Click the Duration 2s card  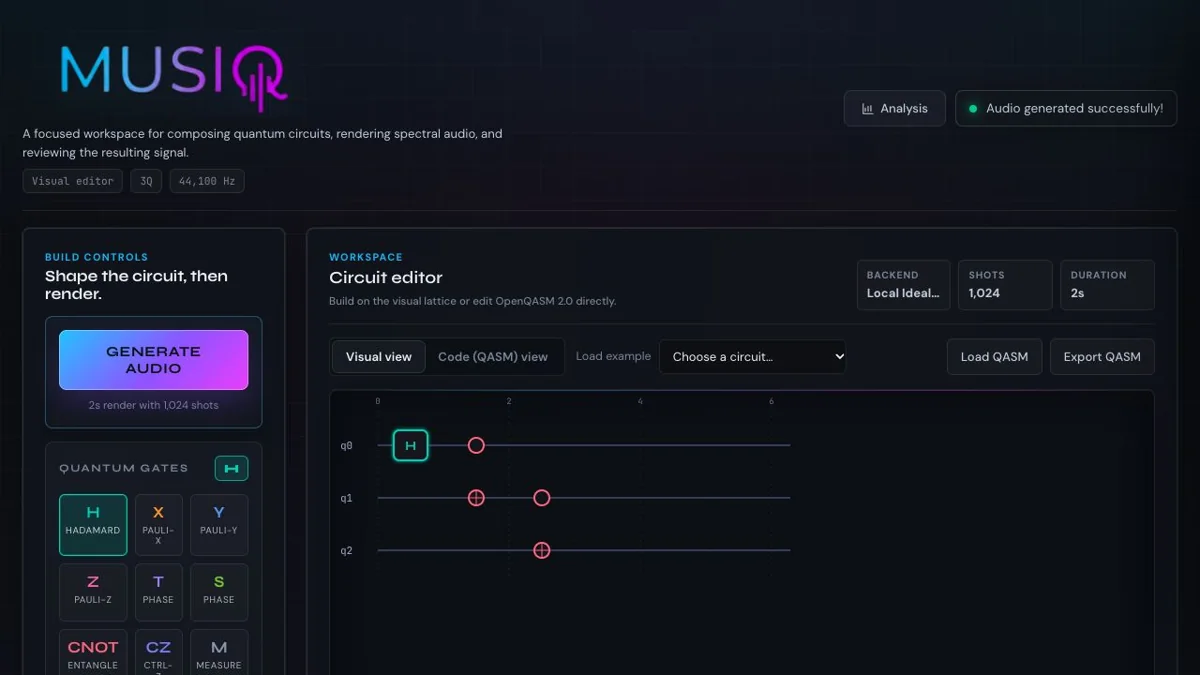click(x=1107, y=285)
